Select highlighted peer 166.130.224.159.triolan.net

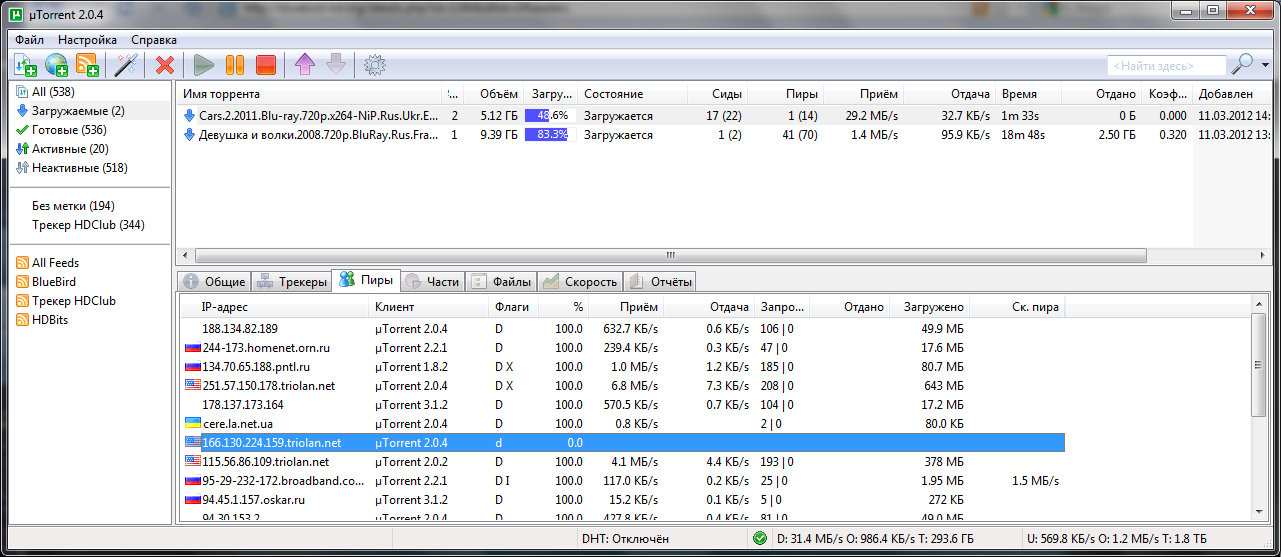tap(623, 442)
